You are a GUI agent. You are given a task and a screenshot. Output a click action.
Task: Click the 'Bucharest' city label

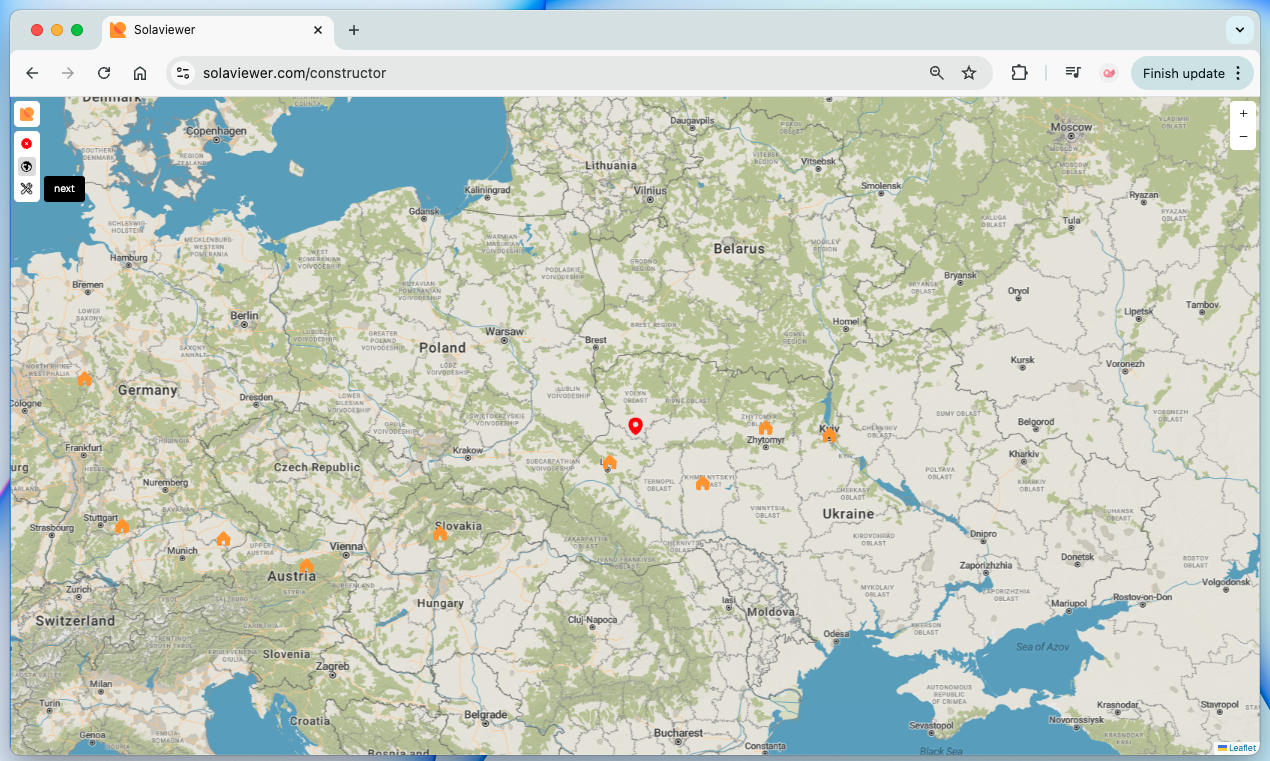(679, 733)
